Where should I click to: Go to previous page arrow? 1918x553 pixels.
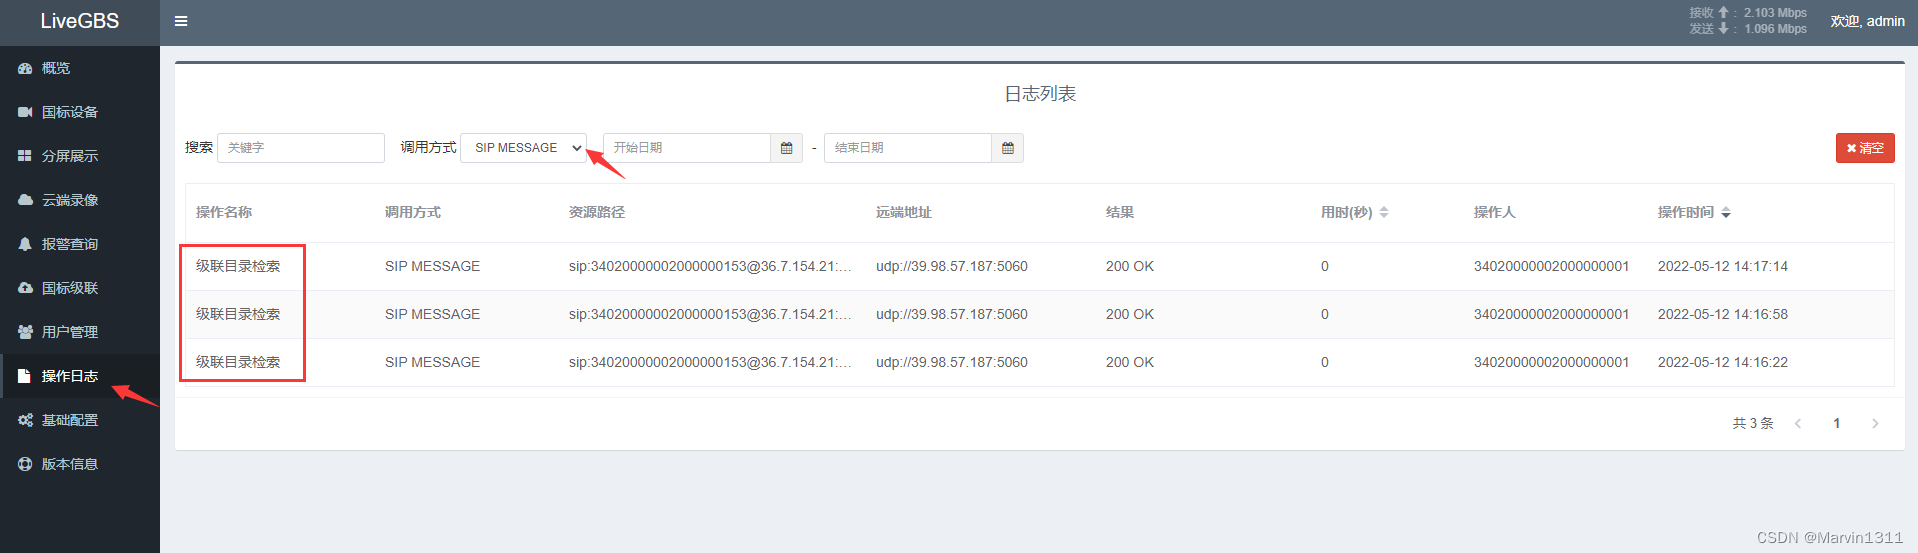pos(1798,423)
